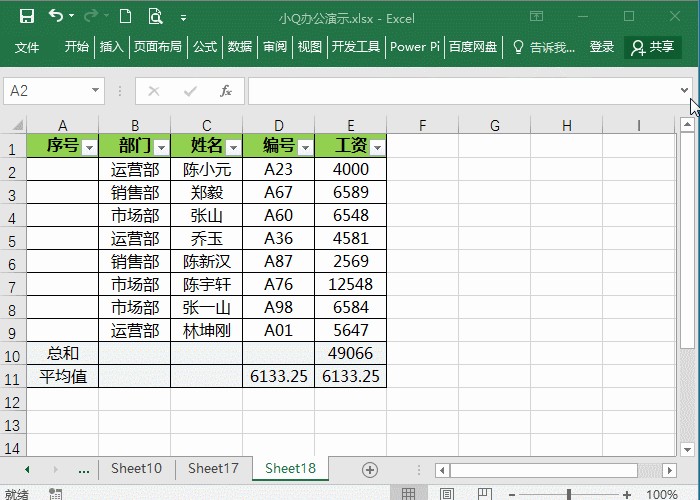
Task: Switch to the Sheet17 tab
Action: [x=213, y=468]
